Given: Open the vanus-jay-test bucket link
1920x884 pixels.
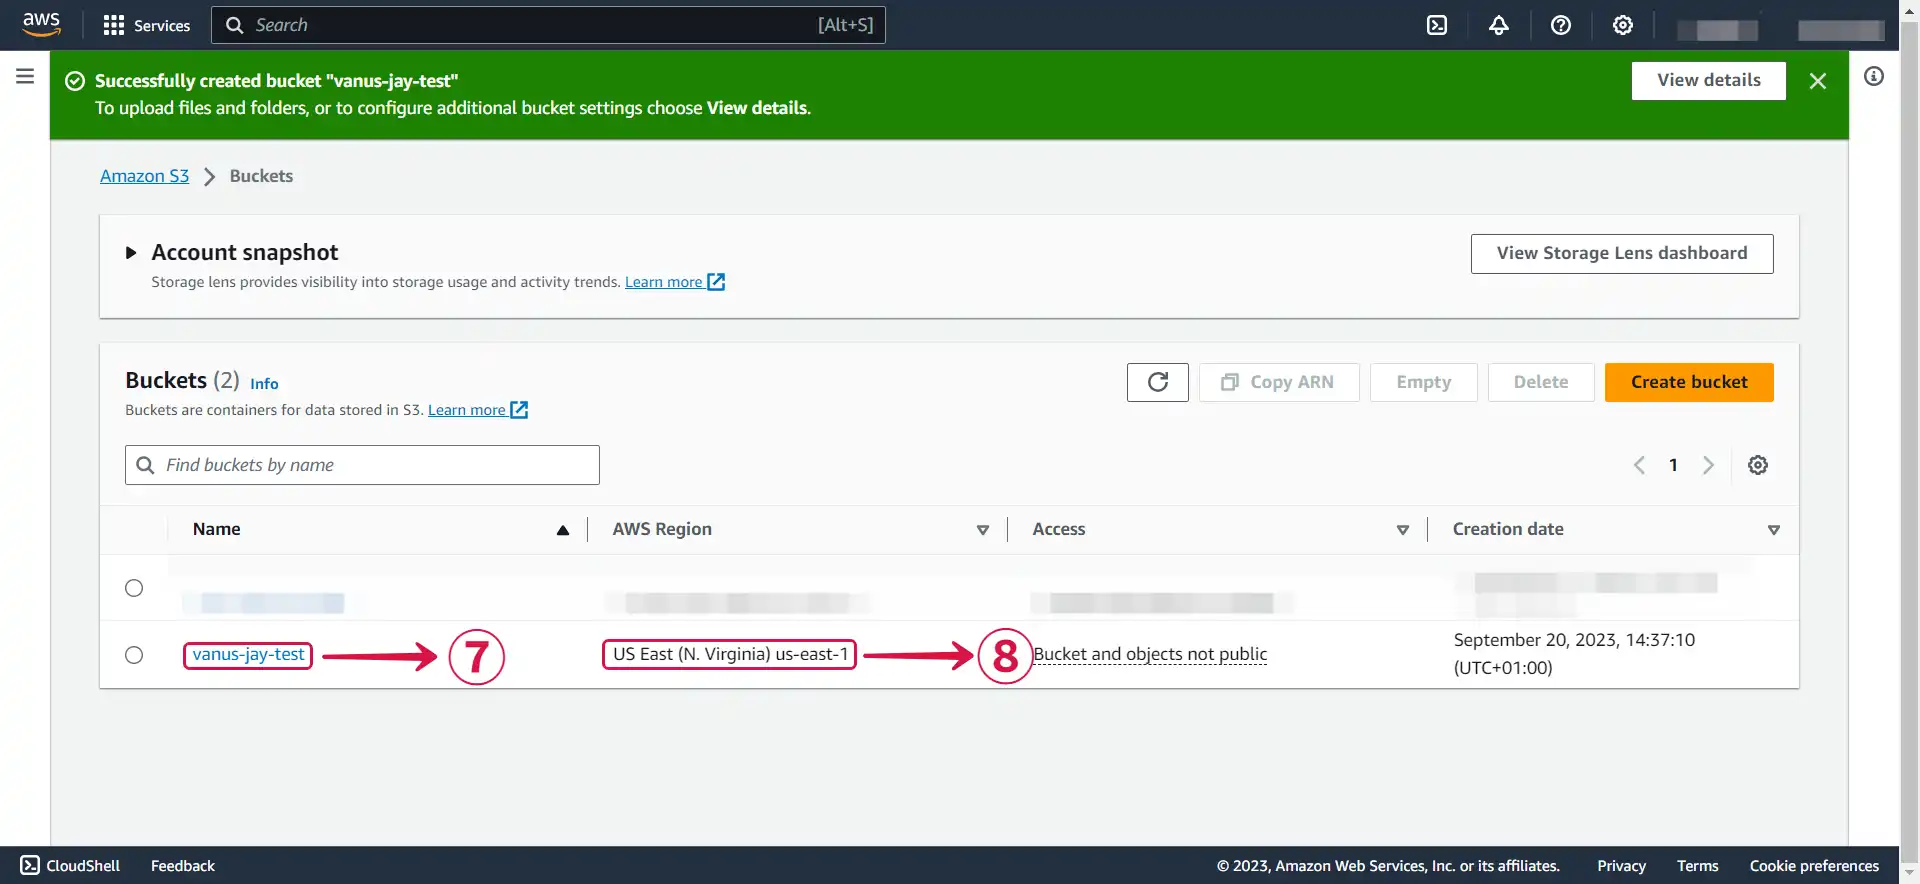Looking at the screenshot, I should pos(248,655).
